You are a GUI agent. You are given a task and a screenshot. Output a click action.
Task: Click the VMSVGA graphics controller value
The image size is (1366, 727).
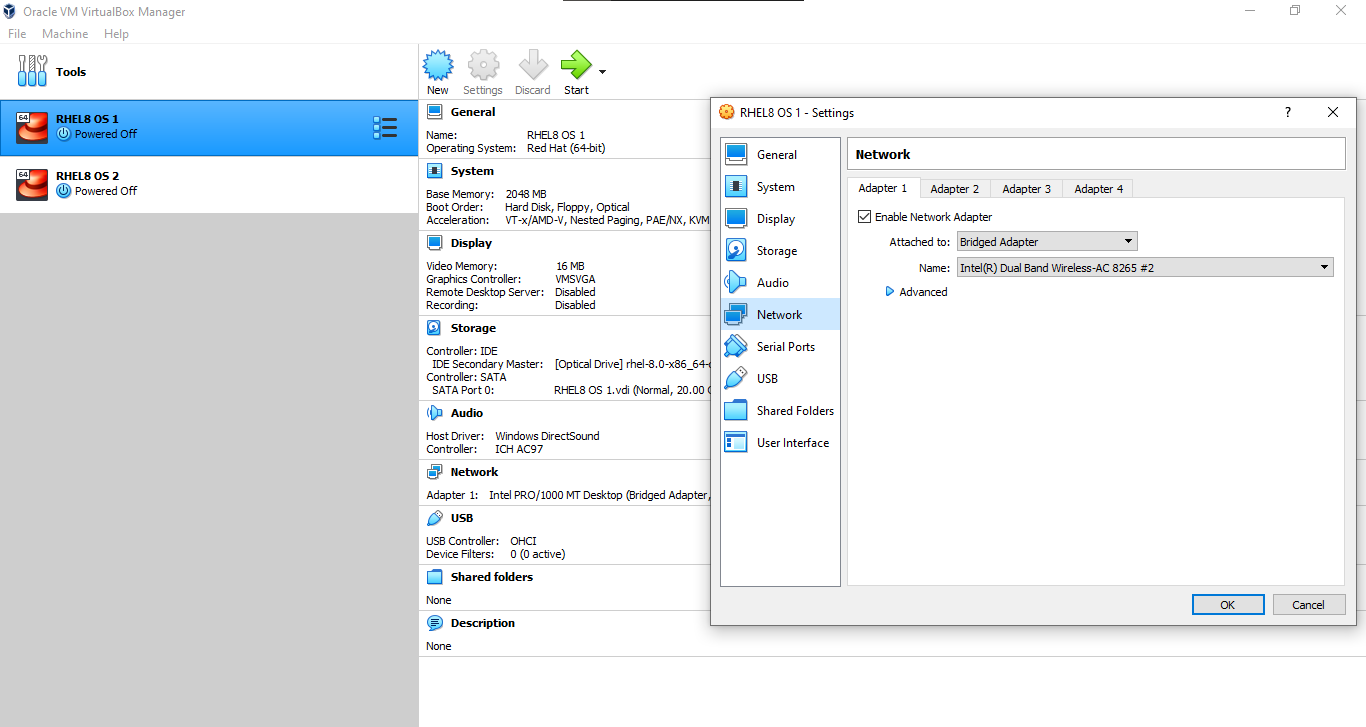(x=575, y=279)
